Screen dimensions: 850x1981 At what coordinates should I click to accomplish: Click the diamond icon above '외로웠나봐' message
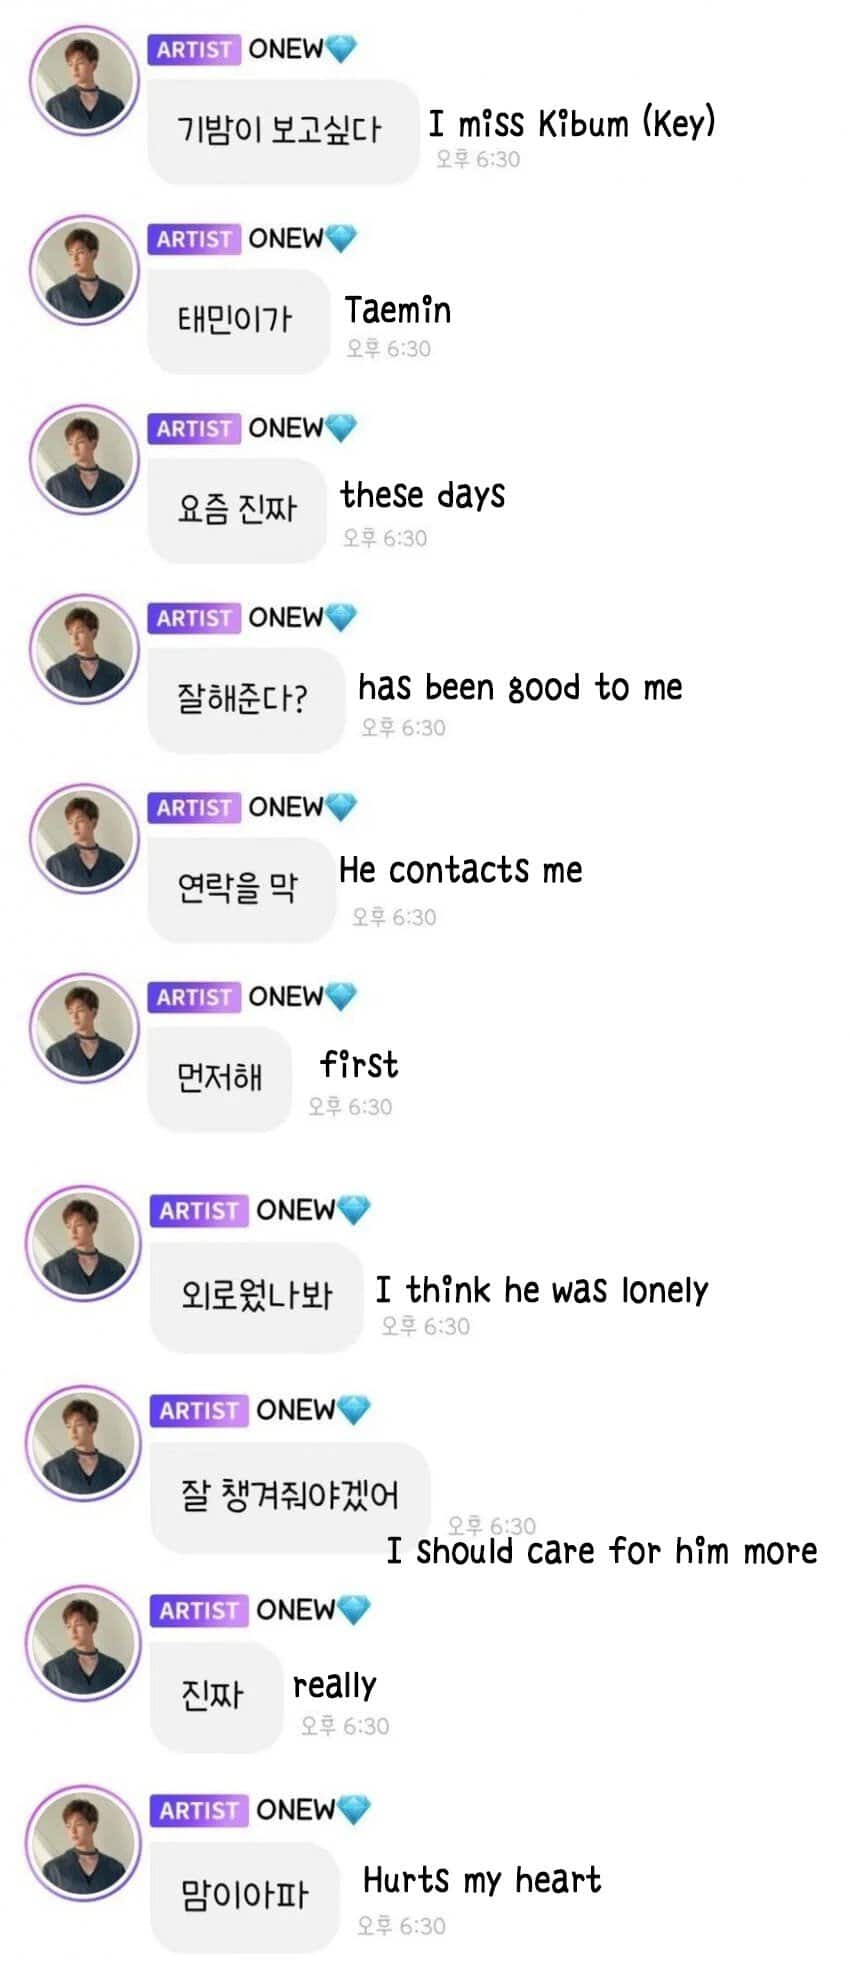tap(354, 1210)
